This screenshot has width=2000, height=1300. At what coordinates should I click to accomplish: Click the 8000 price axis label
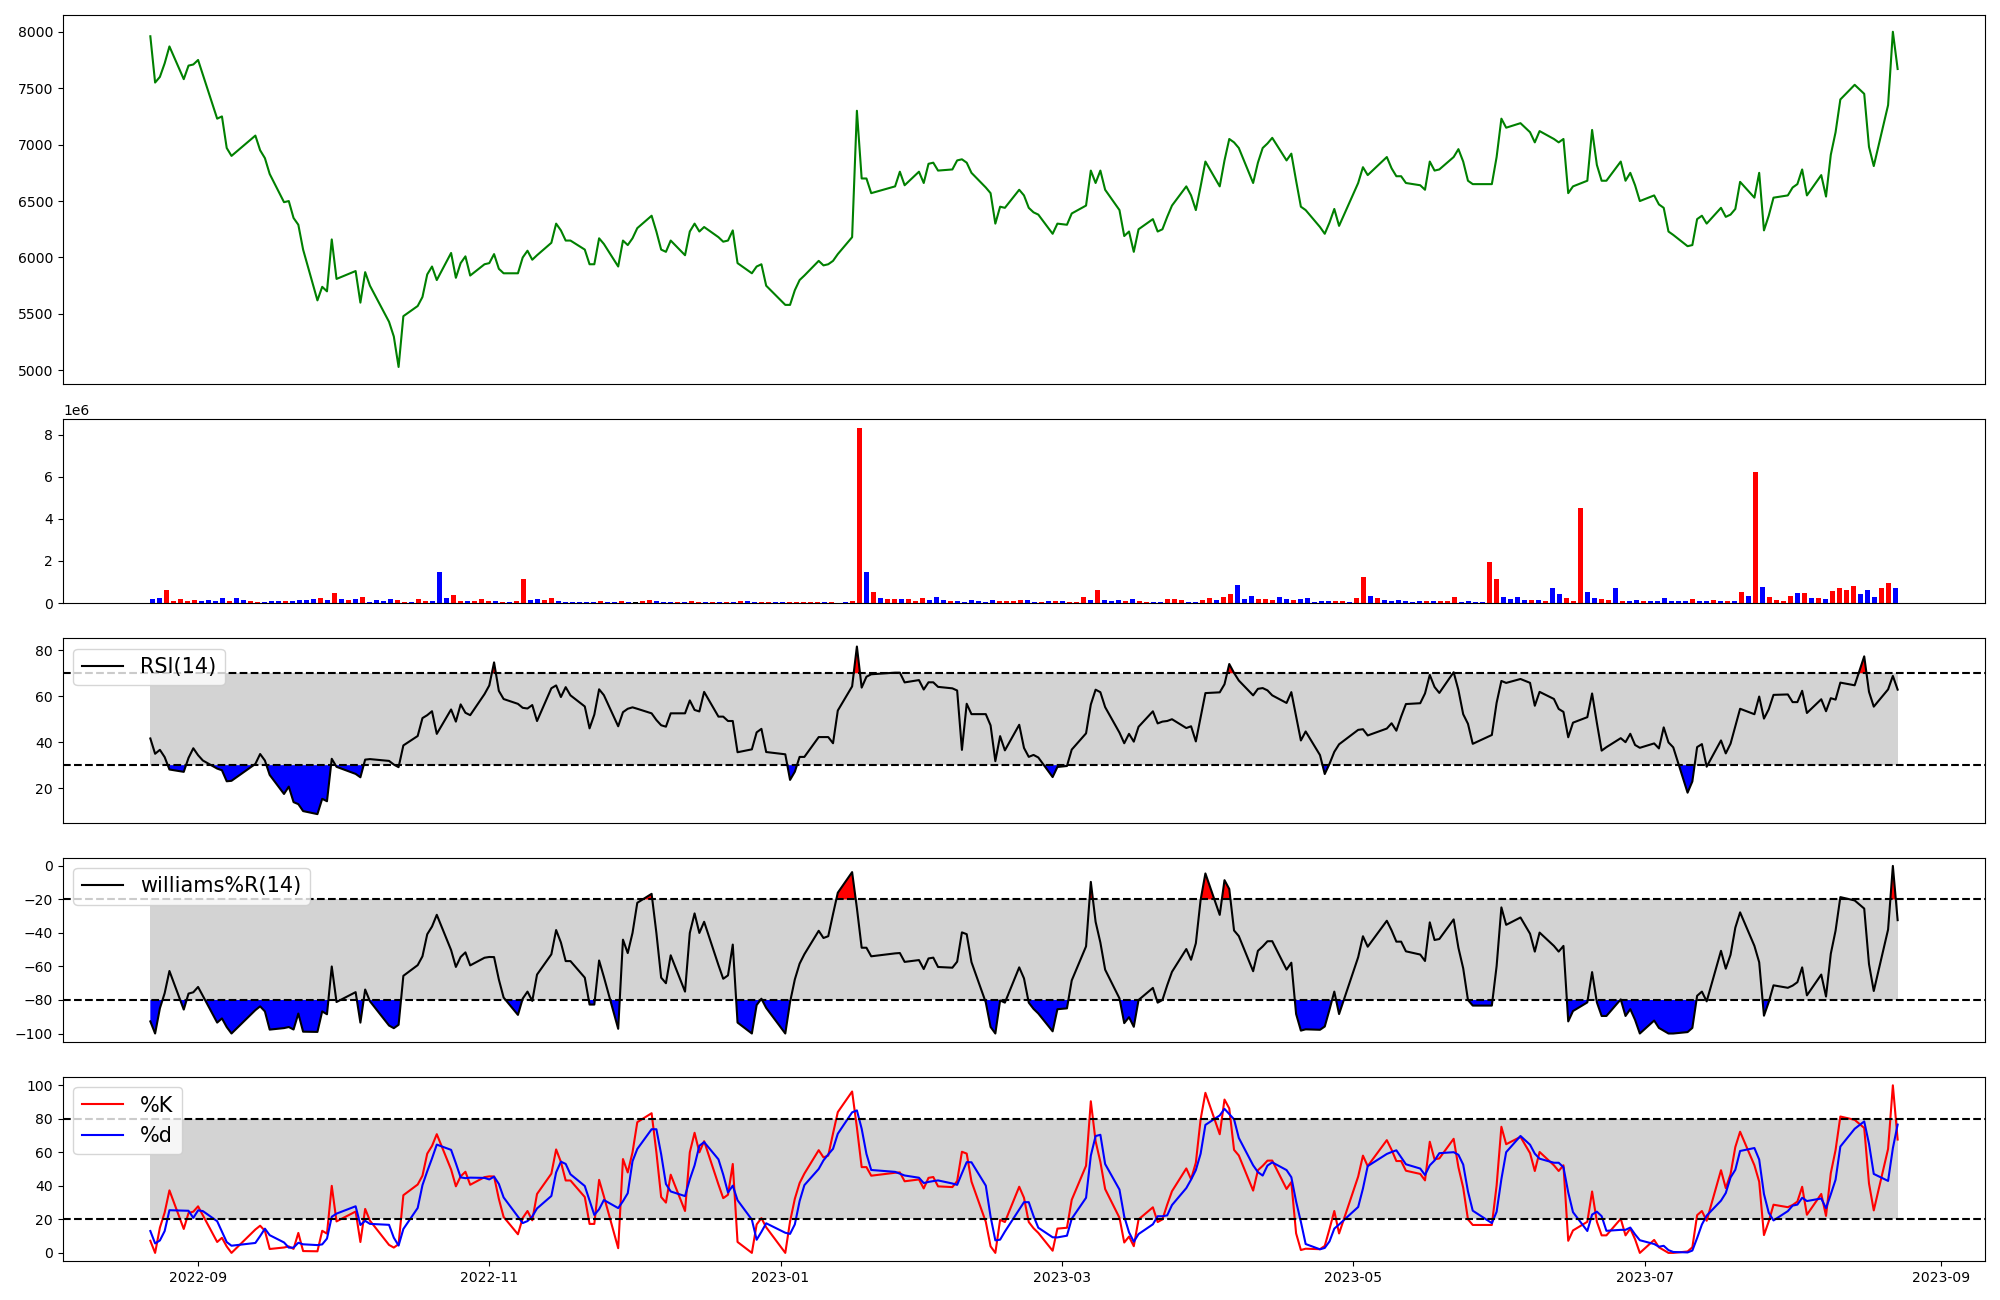point(35,32)
